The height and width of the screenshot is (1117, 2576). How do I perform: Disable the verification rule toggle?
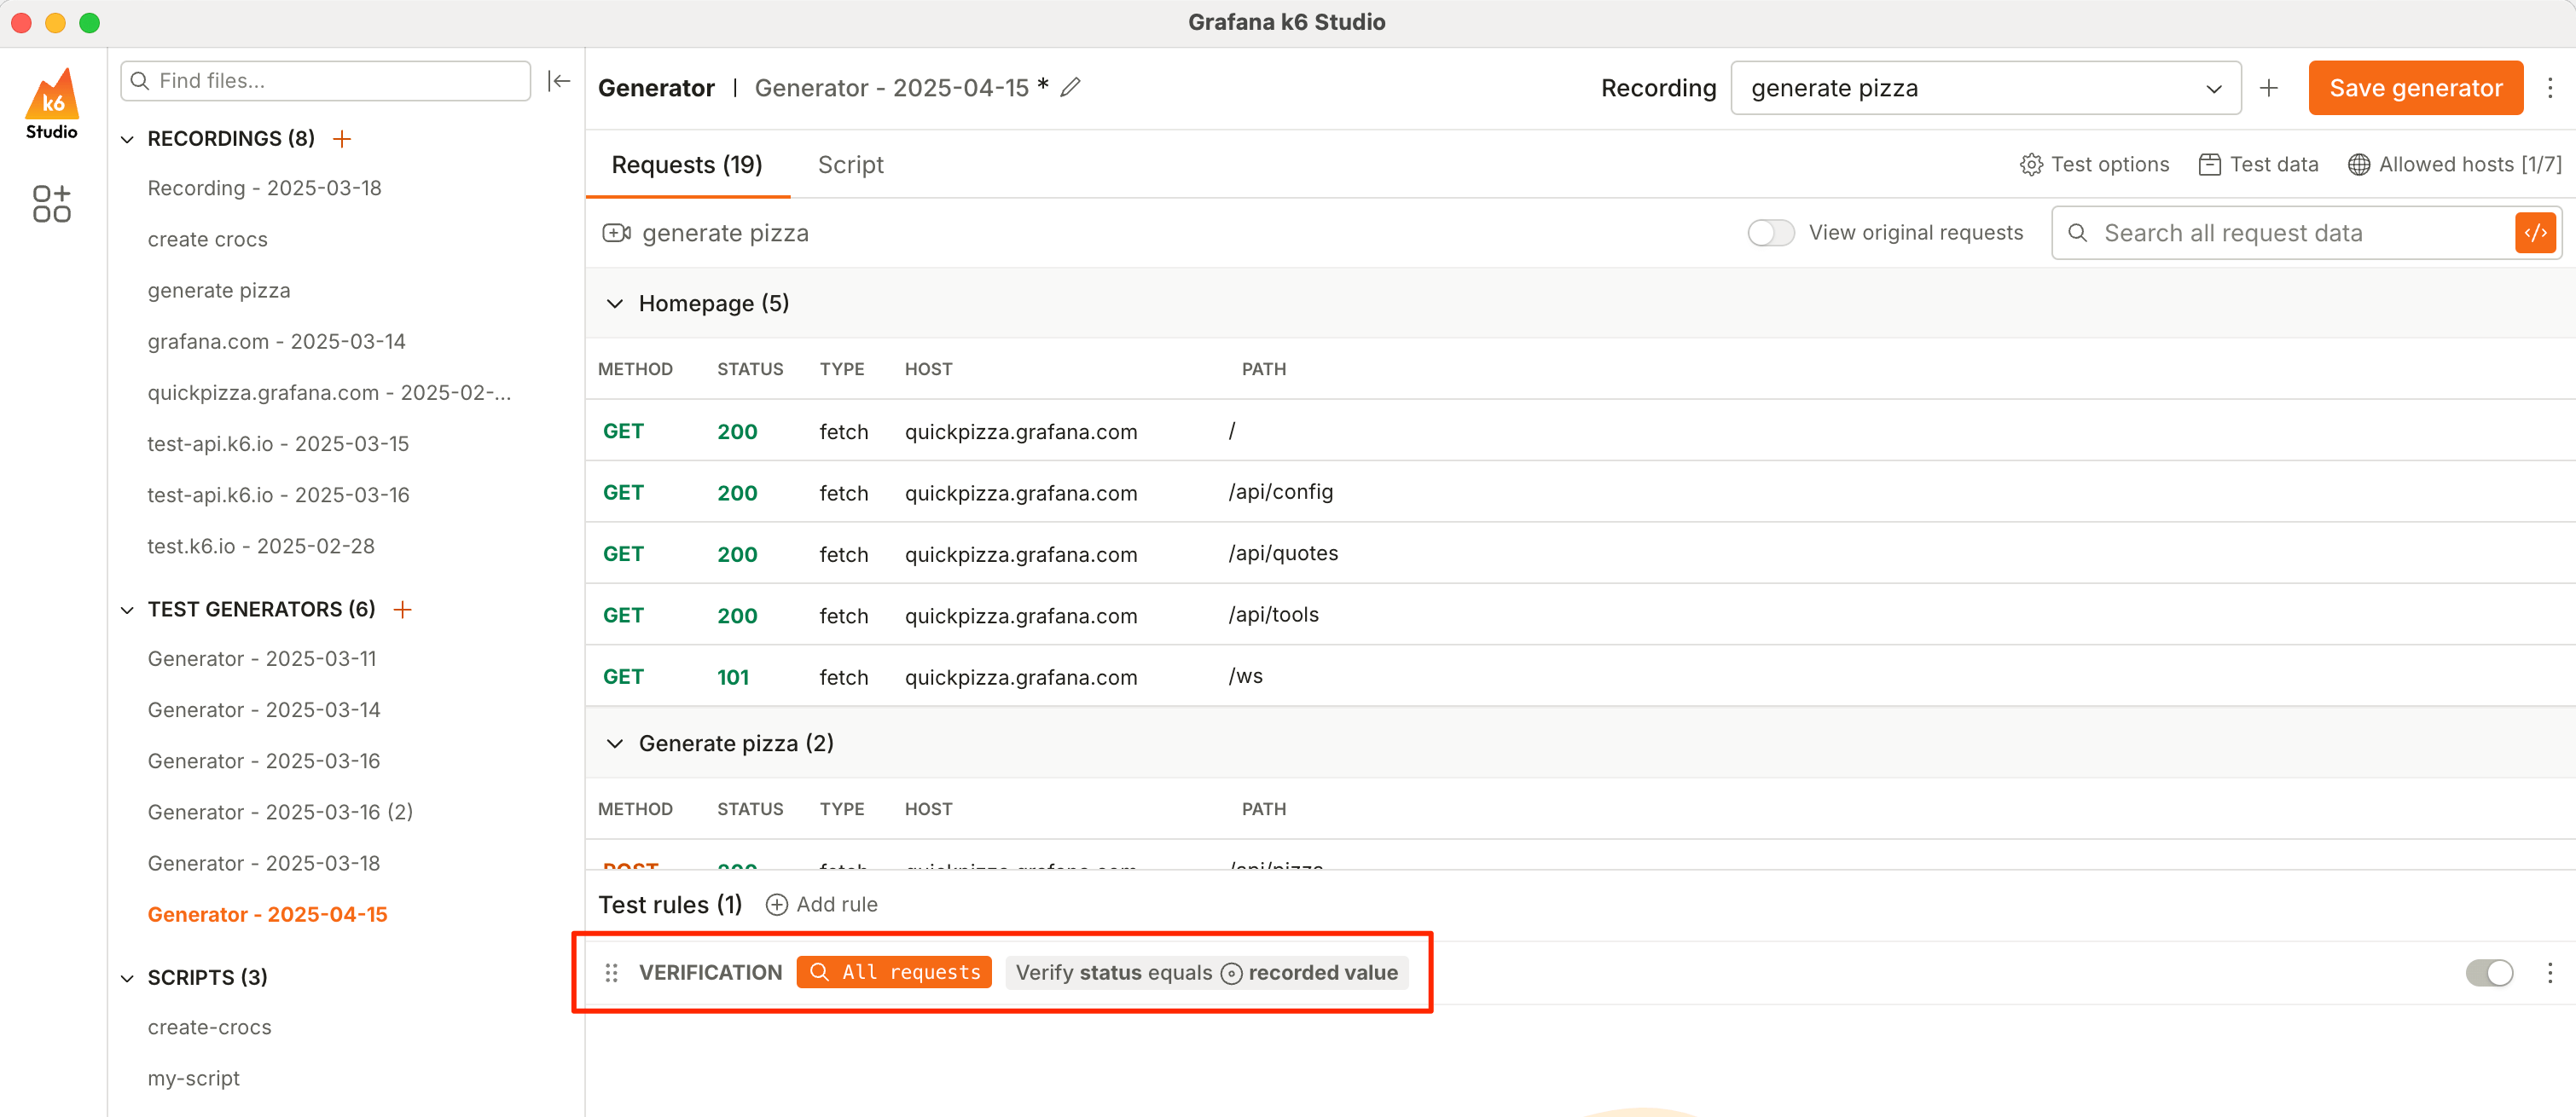(x=2488, y=972)
